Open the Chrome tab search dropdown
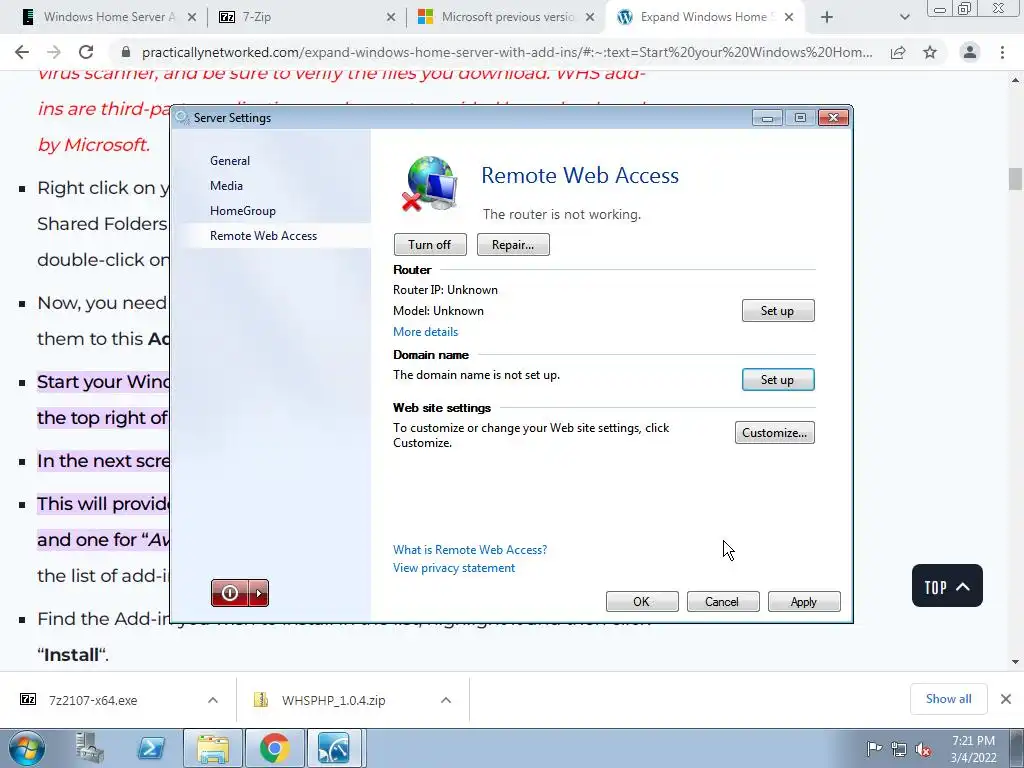 pos(904,17)
